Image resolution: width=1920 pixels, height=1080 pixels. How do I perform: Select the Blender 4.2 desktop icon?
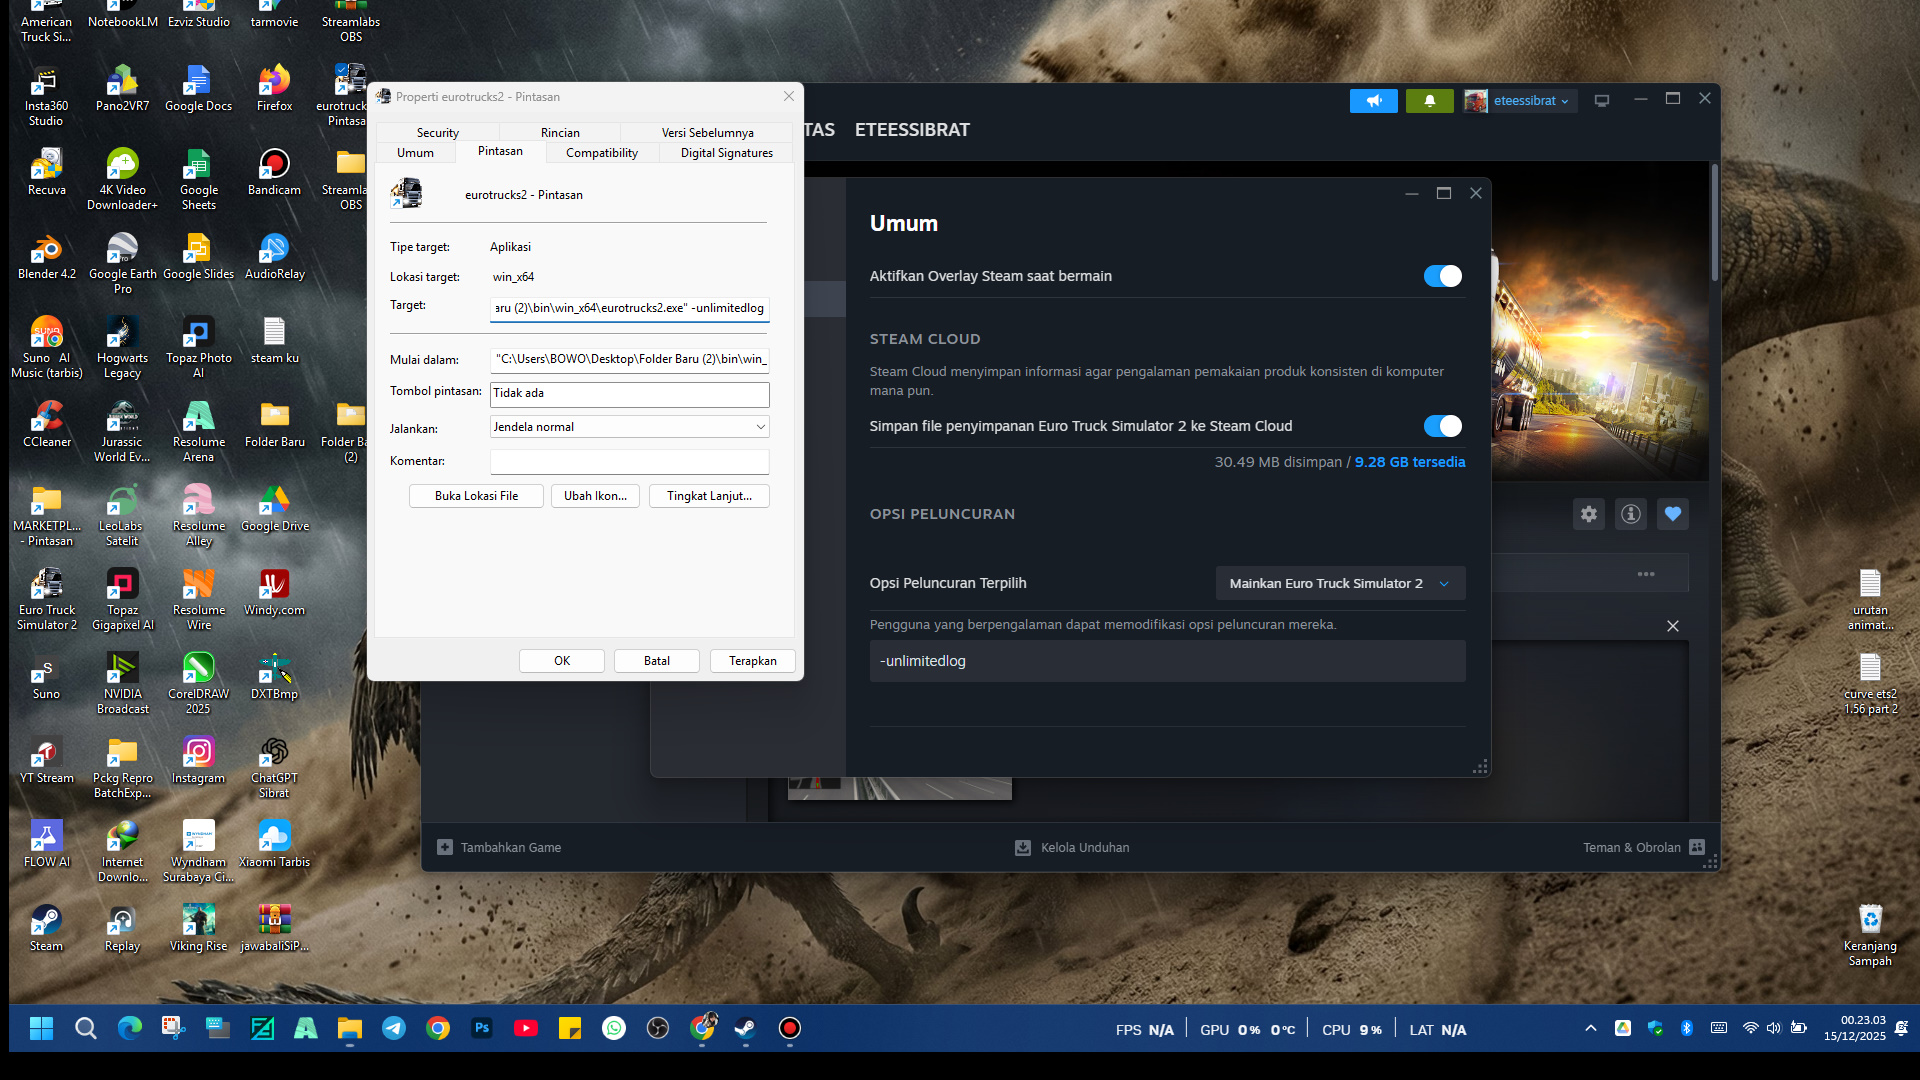tap(46, 258)
